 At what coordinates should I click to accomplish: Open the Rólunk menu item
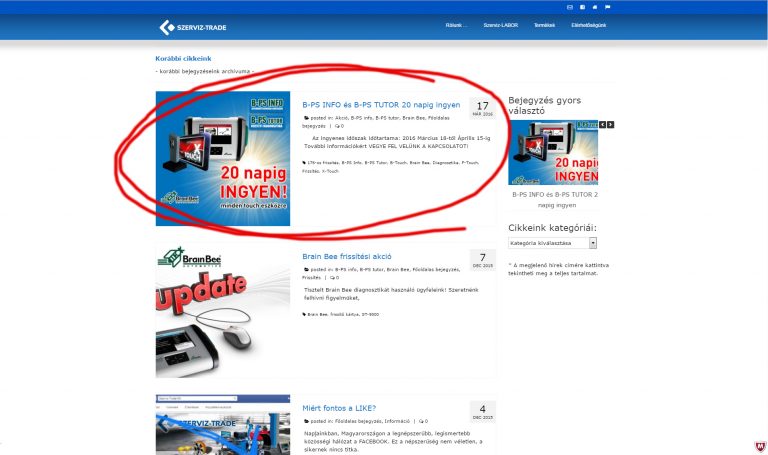click(x=456, y=25)
